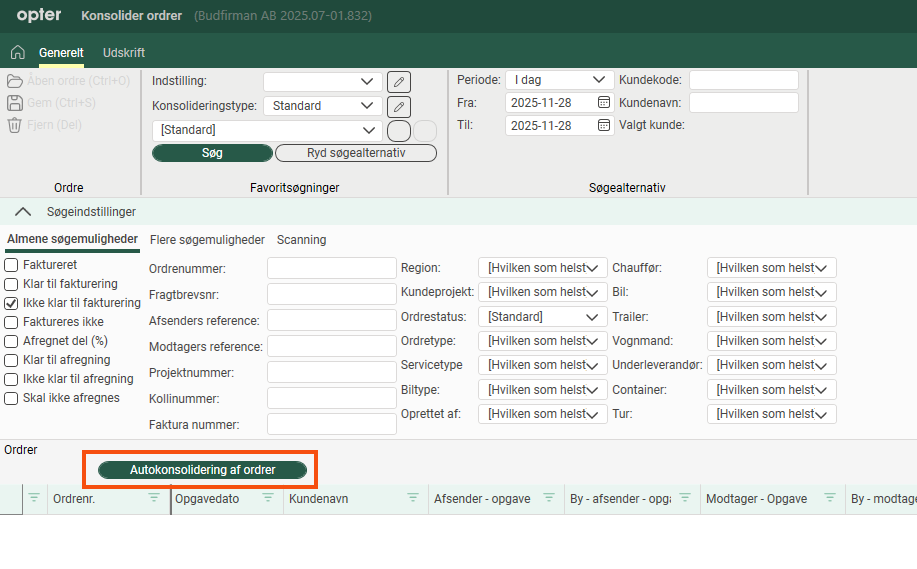Click the filter icon in Kundenavn column
This screenshot has width=917, height=569.
pos(413,498)
